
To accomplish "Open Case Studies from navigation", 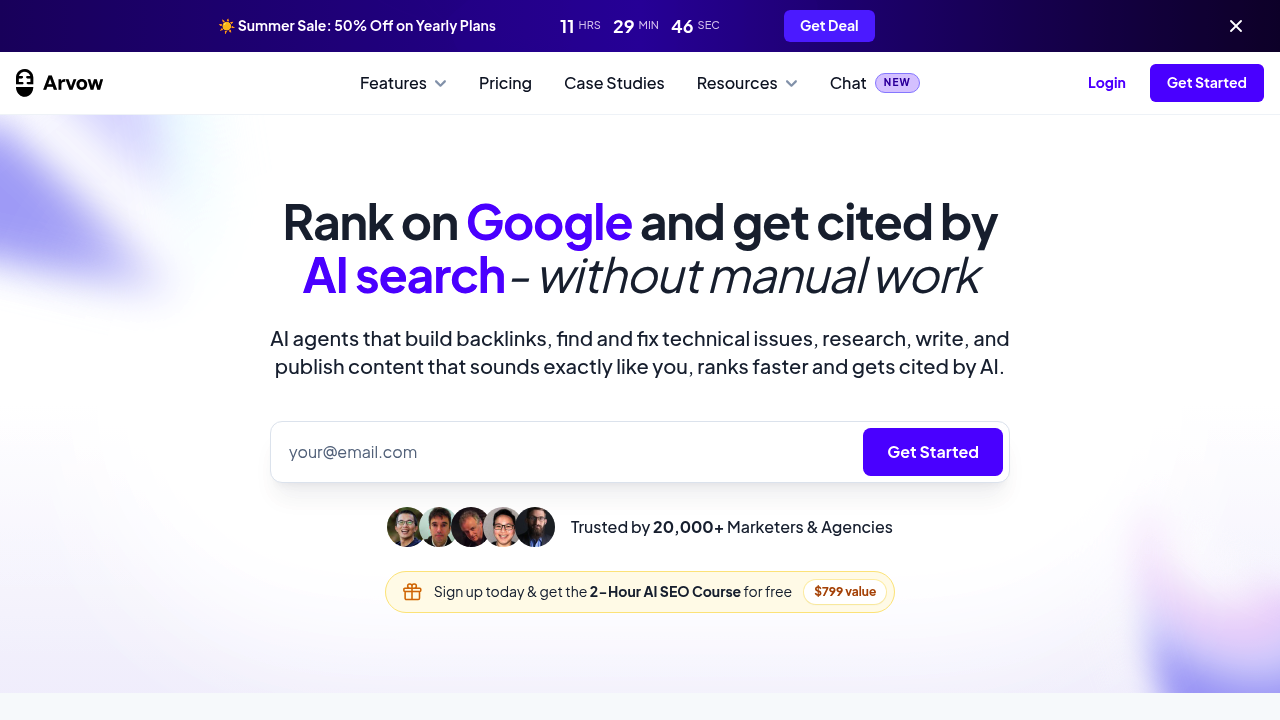I will (614, 83).
